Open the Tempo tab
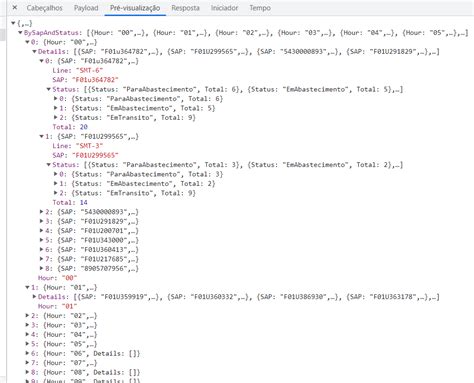 260,8
